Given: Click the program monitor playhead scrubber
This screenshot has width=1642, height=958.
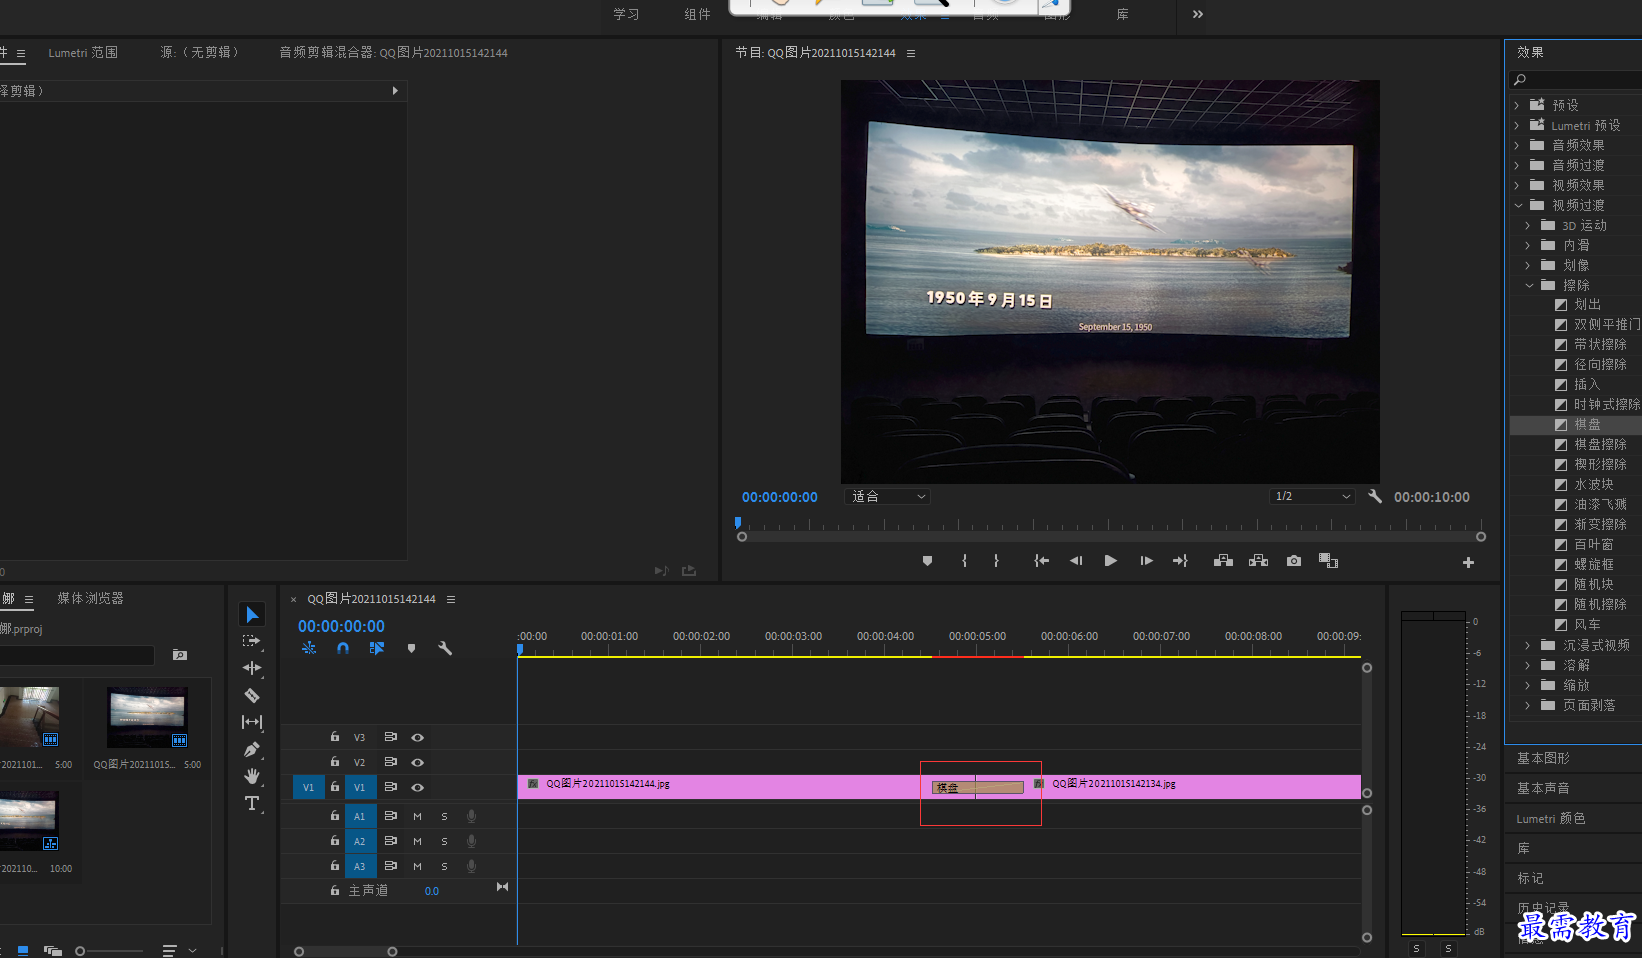Looking at the screenshot, I should coord(738,522).
